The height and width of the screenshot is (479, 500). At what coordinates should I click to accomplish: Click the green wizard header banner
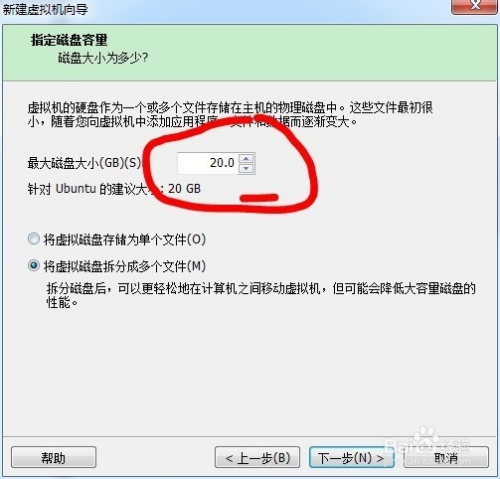[x=250, y=52]
